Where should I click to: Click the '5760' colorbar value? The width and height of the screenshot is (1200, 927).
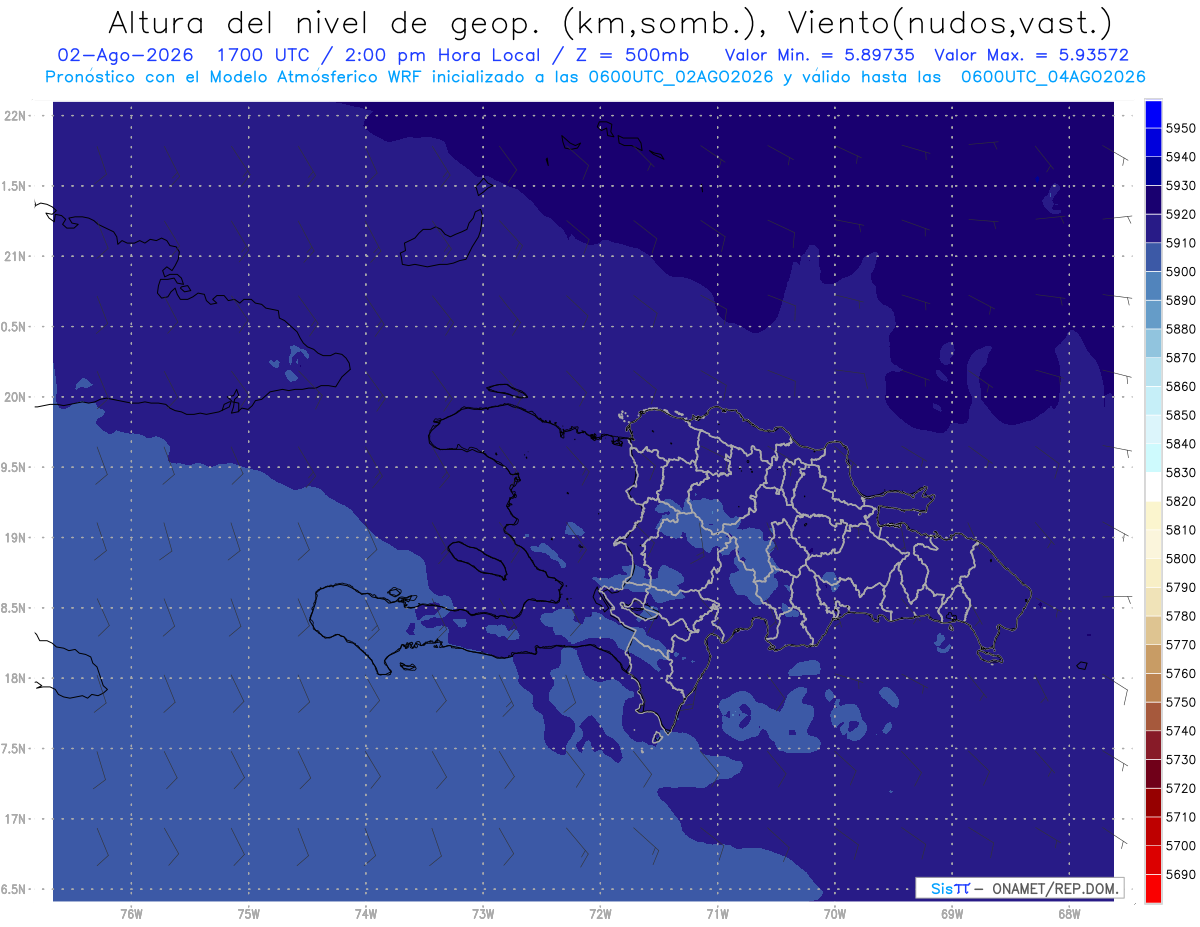click(x=1180, y=673)
